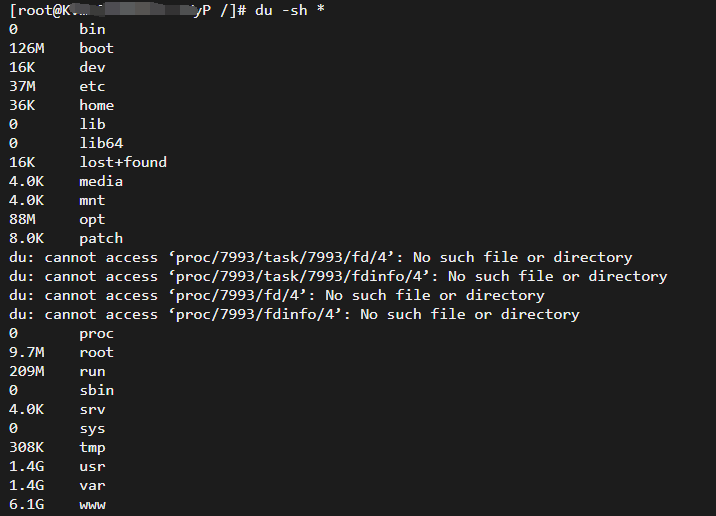
Task: Click the 'du -sh *' command text
Action: click(x=290, y=10)
